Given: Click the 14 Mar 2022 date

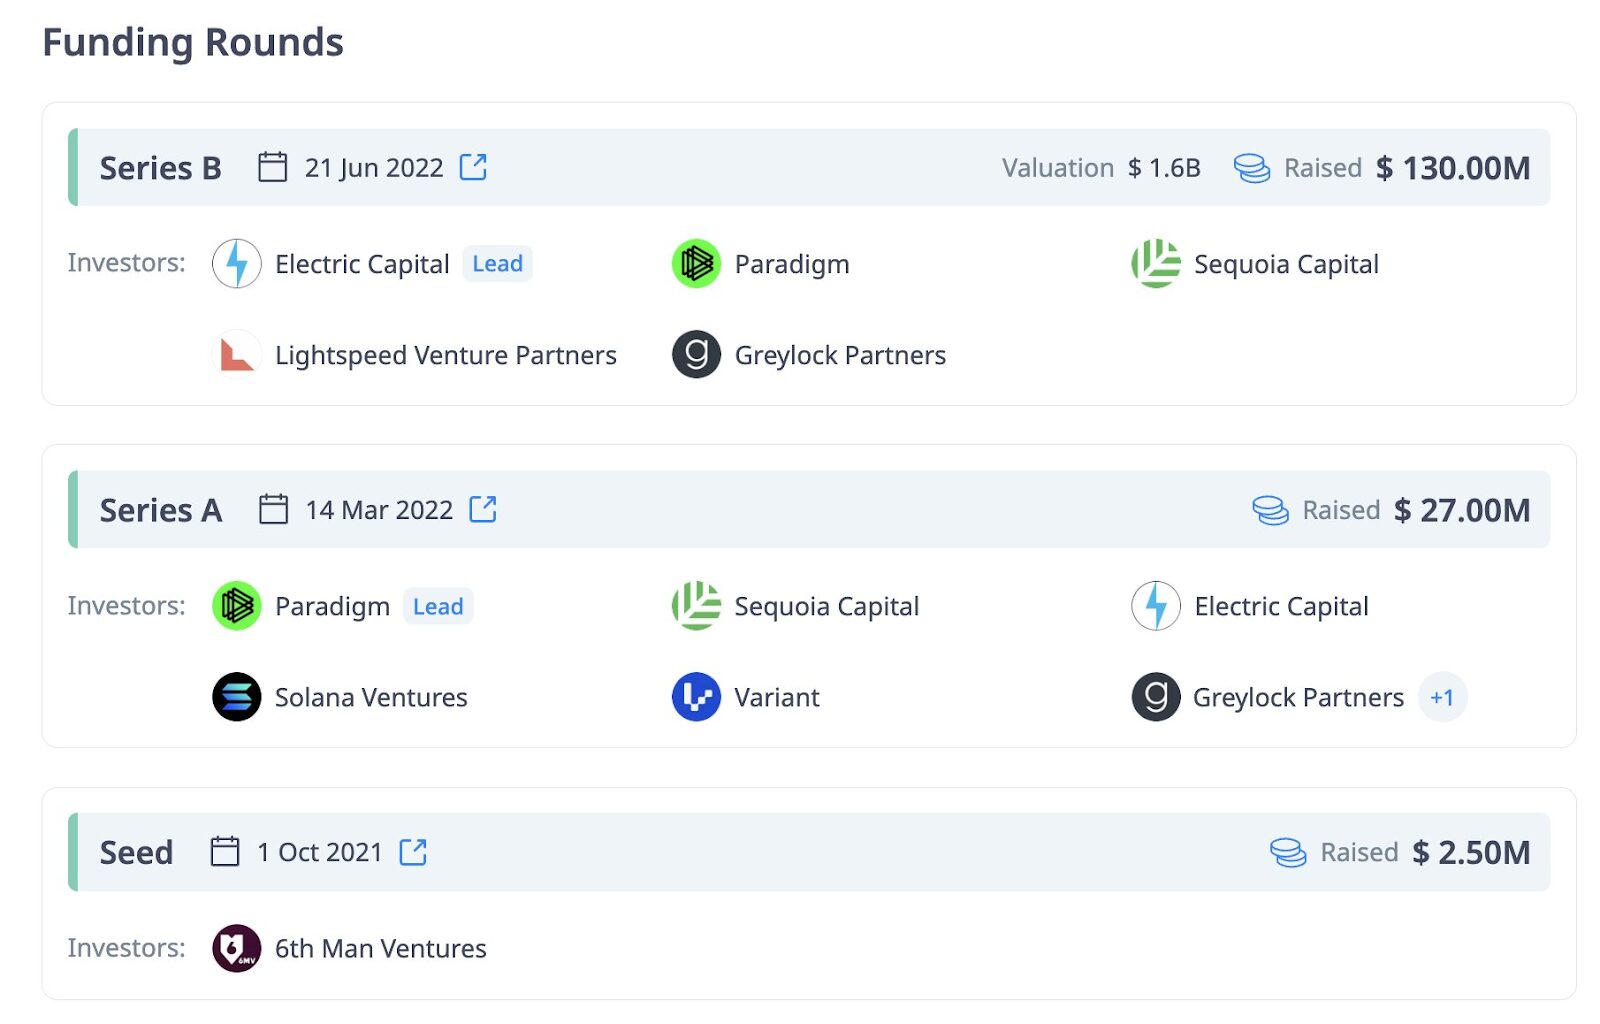Looking at the screenshot, I should tap(379, 510).
